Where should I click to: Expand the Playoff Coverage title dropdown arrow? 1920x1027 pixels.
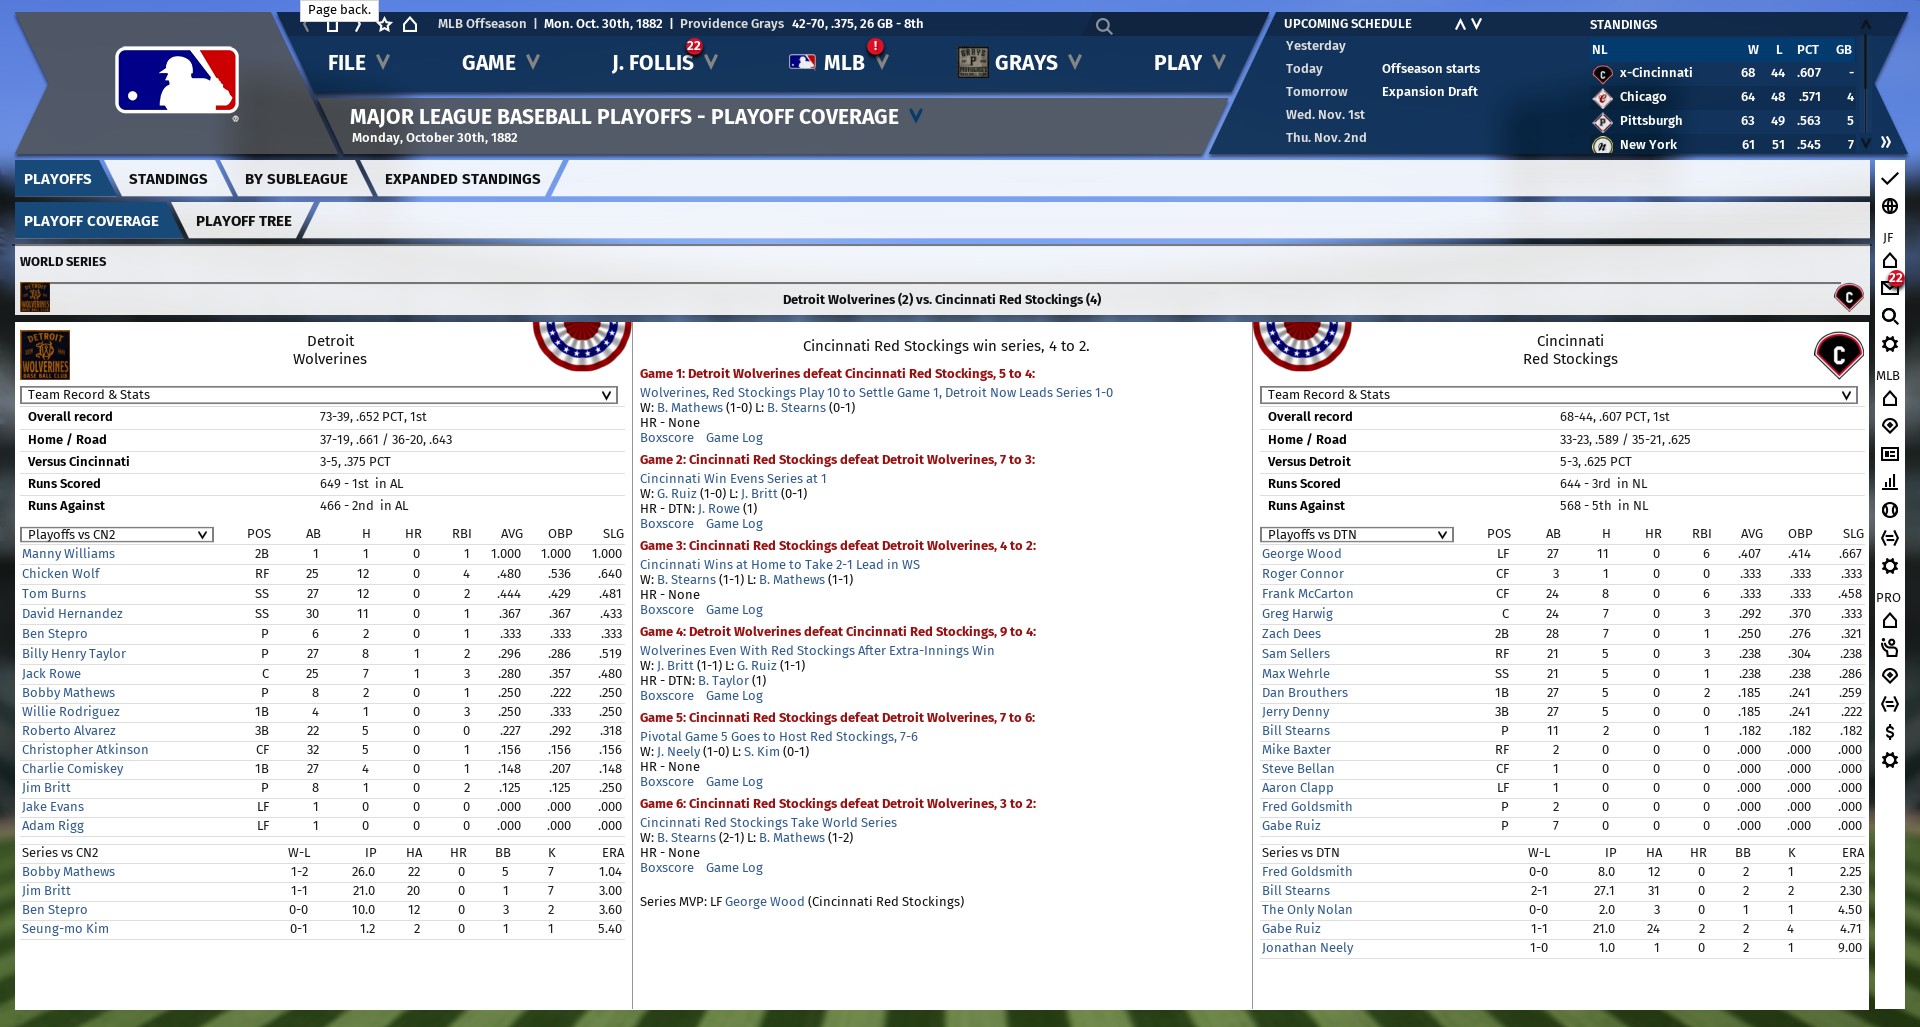916,116
